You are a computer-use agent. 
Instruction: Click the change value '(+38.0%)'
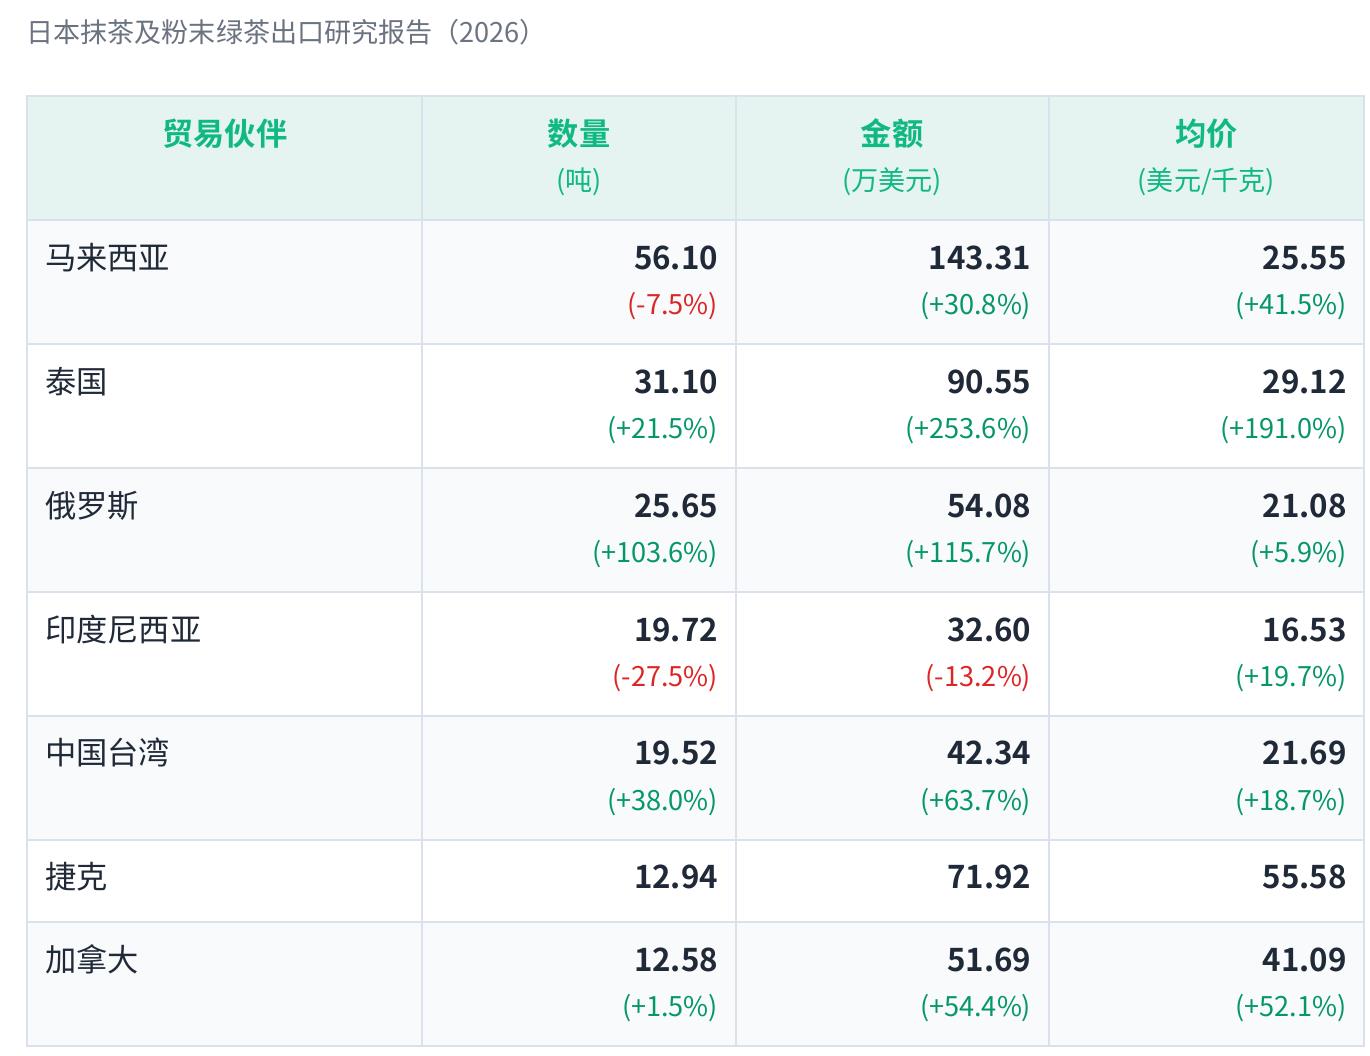click(x=662, y=800)
